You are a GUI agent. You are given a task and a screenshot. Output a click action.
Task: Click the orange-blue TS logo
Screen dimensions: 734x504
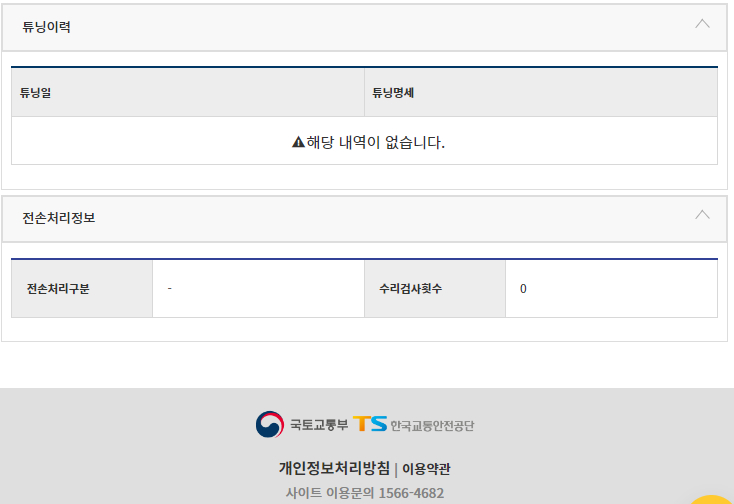[x=369, y=424]
